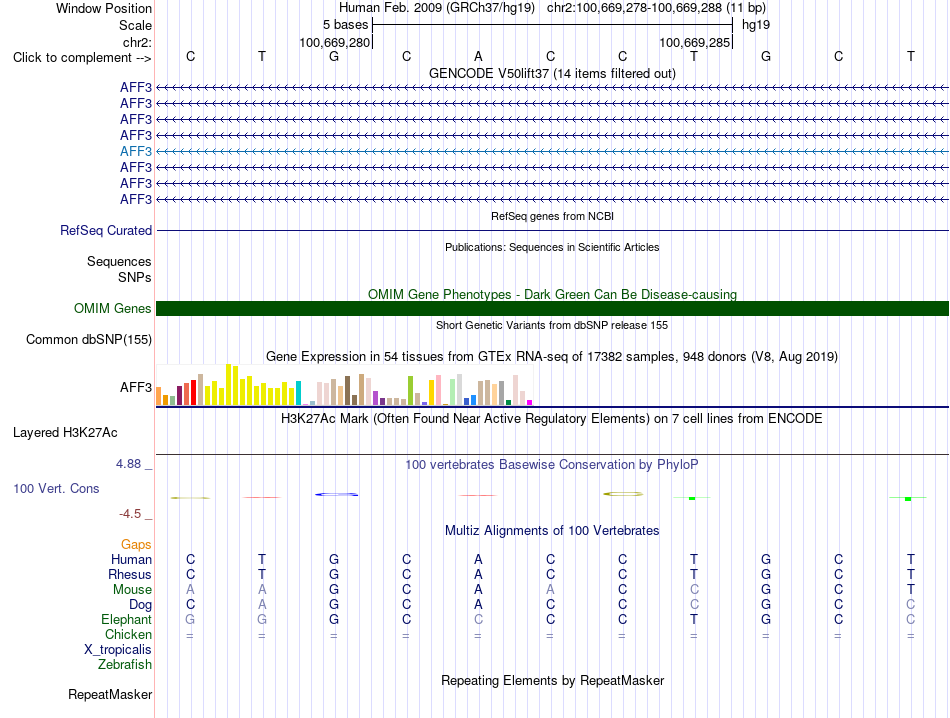Open the 100 Vert. Cons label
Screen dimensions: 950x718
[56, 488]
